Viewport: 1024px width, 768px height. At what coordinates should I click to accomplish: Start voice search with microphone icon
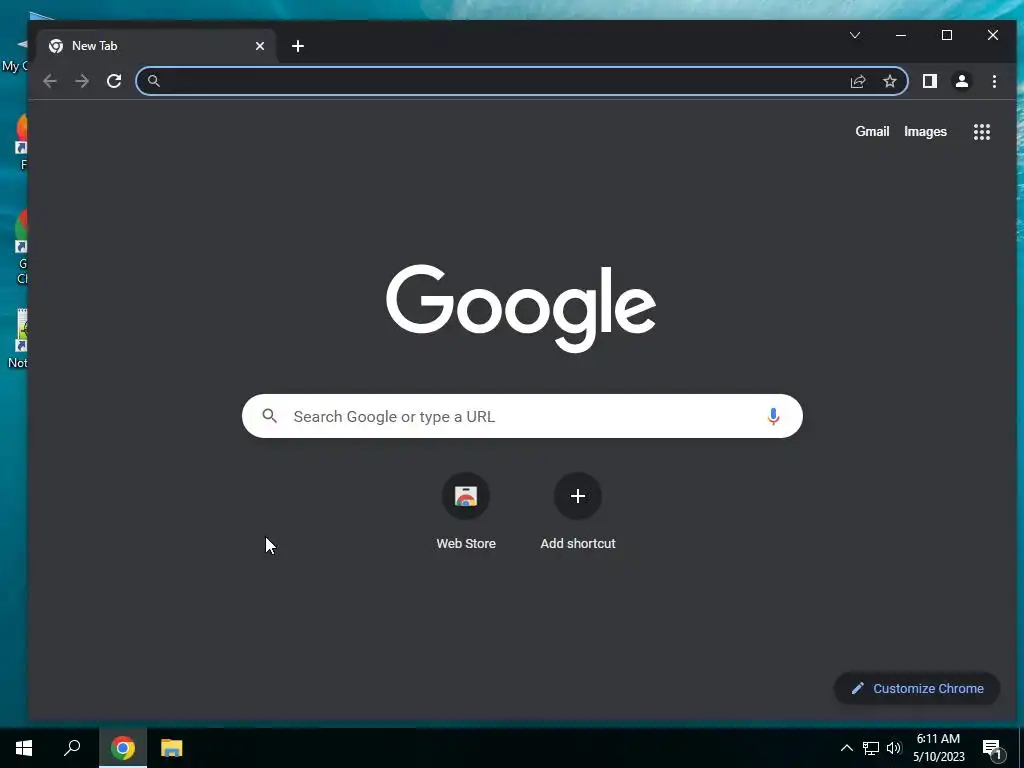(773, 416)
